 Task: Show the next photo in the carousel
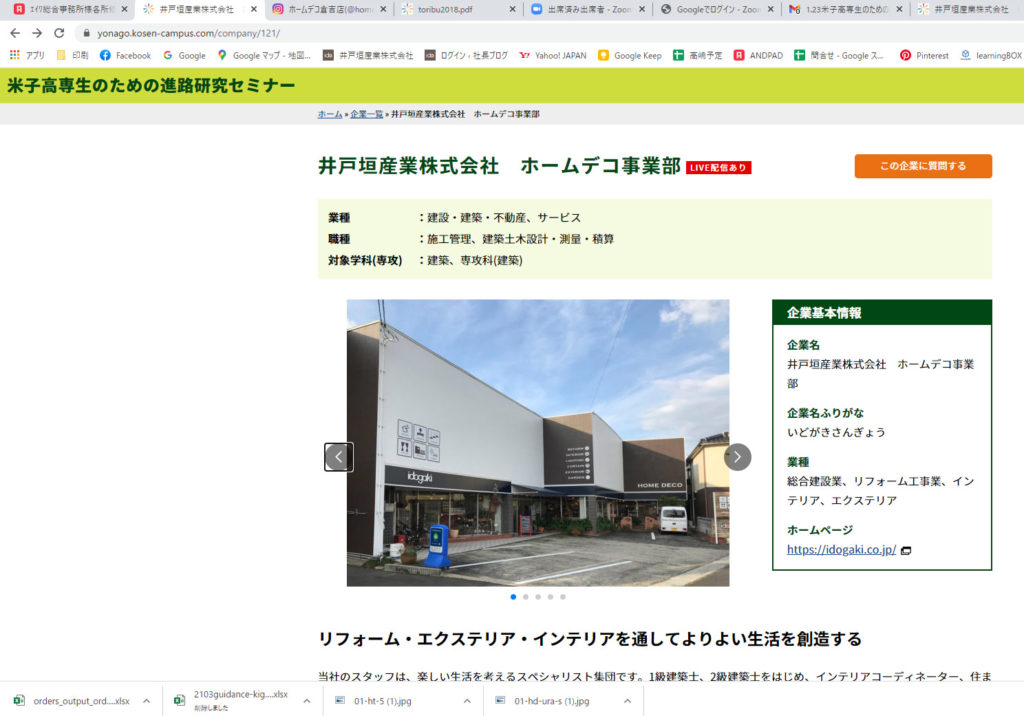pyautogui.click(x=737, y=457)
